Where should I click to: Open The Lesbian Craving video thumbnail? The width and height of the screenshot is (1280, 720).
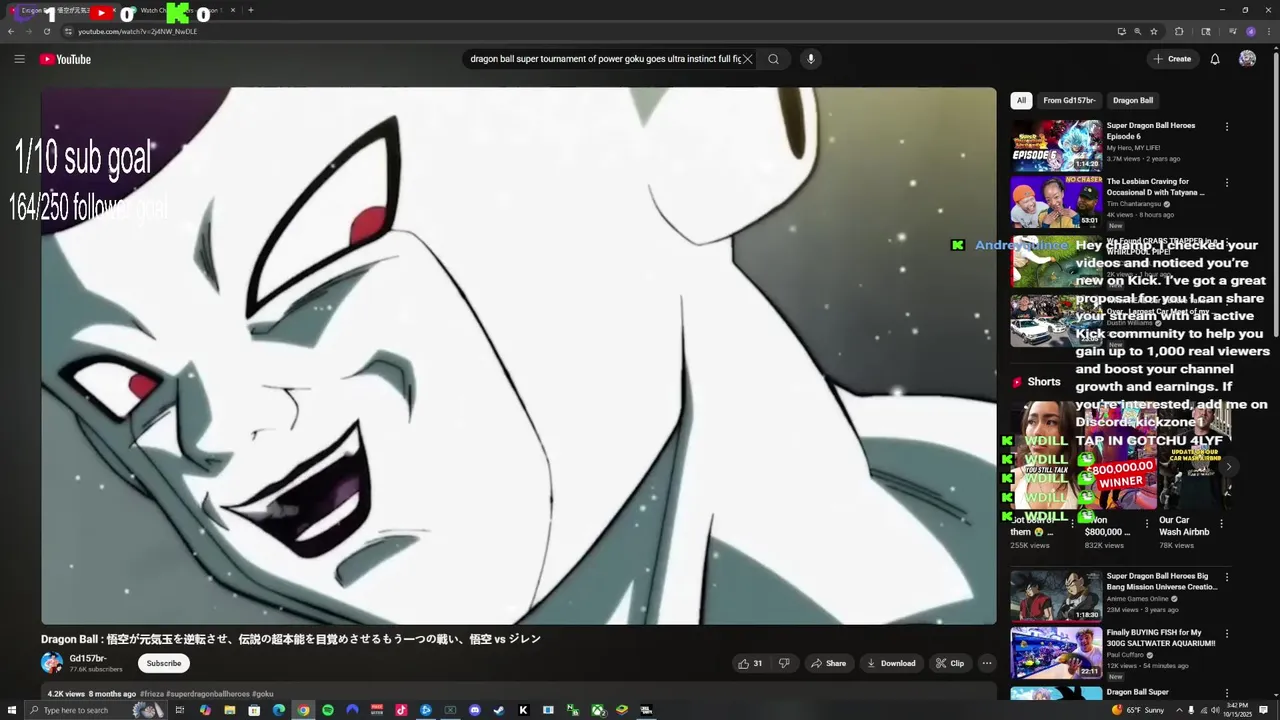pyautogui.click(x=1056, y=202)
